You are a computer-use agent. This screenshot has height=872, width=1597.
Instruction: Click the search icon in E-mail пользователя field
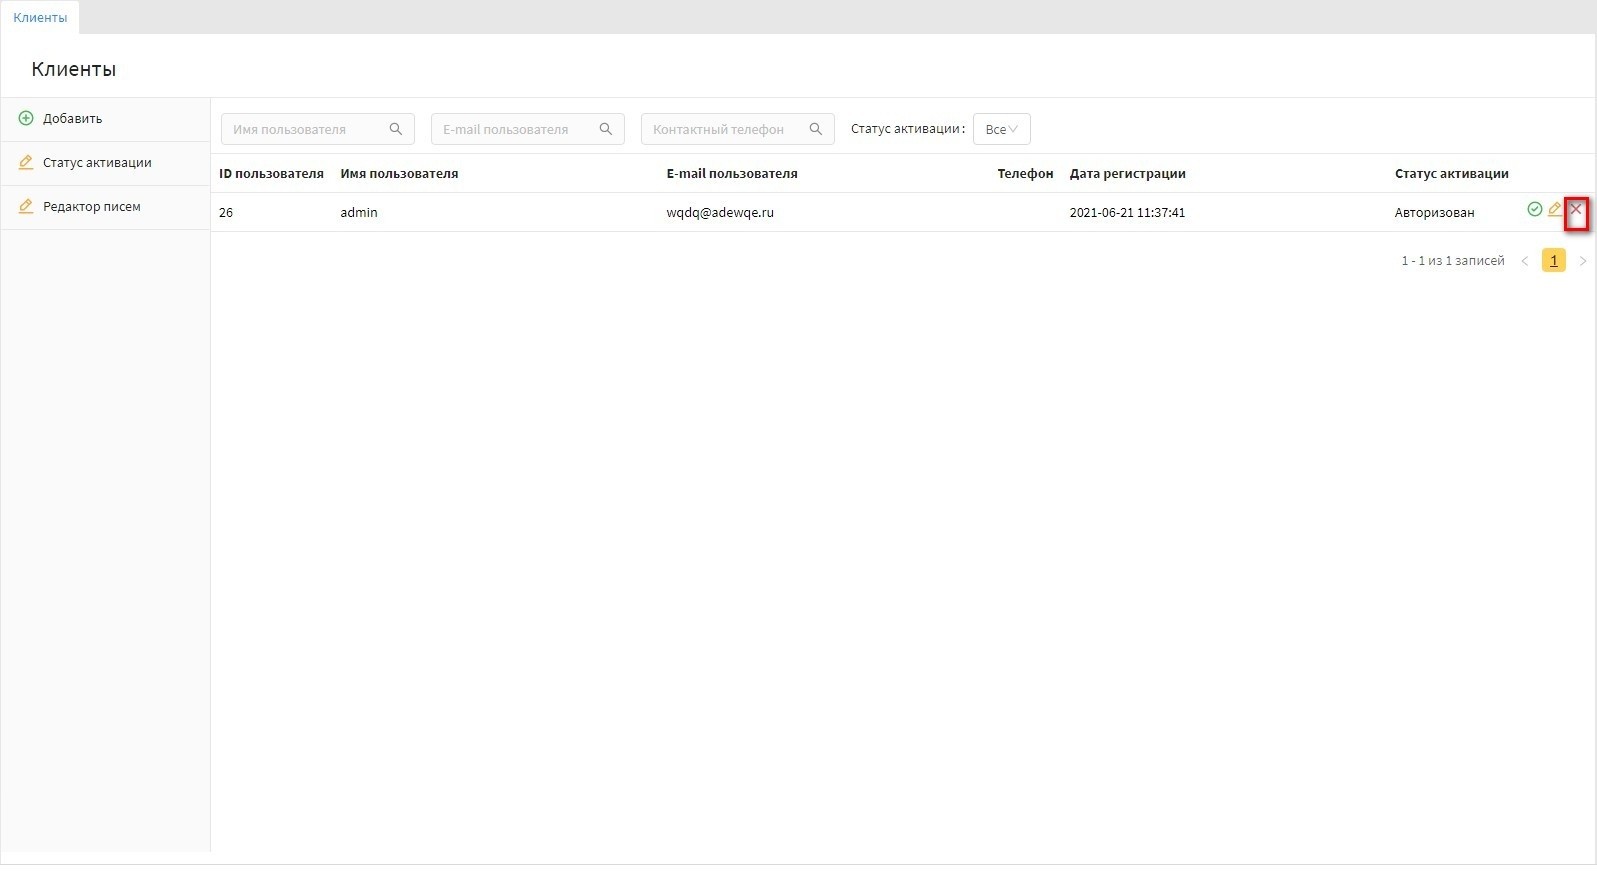[x=606, y=129]
